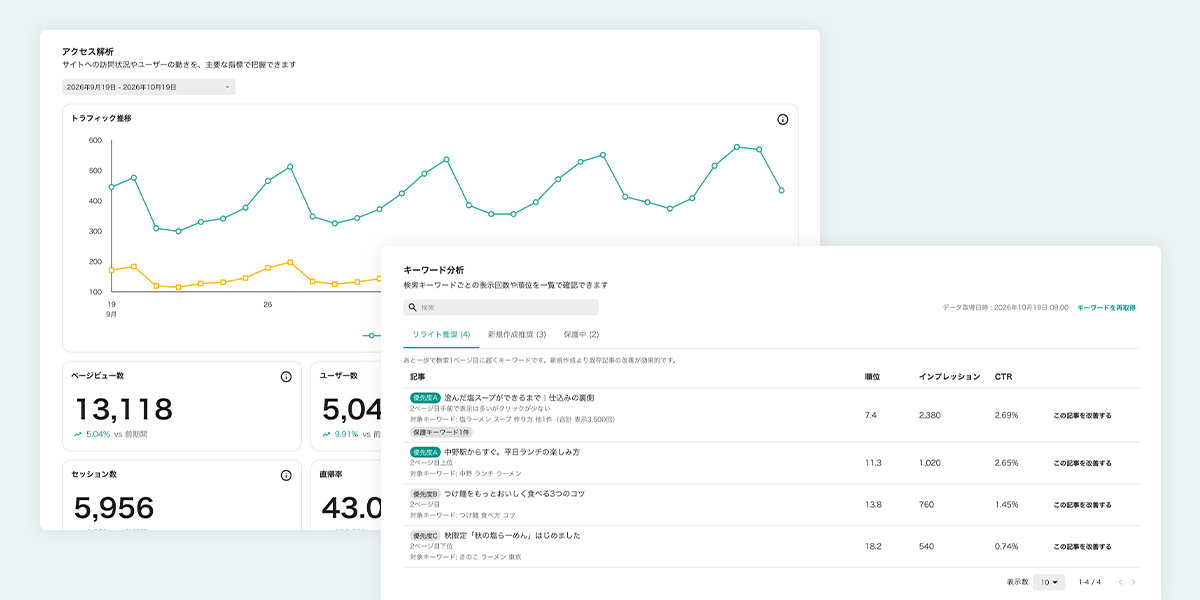1200x600 pixels.
Task: Click この記事を改善する for 澄んだ塩スープ article
Action: point(1082,415)
